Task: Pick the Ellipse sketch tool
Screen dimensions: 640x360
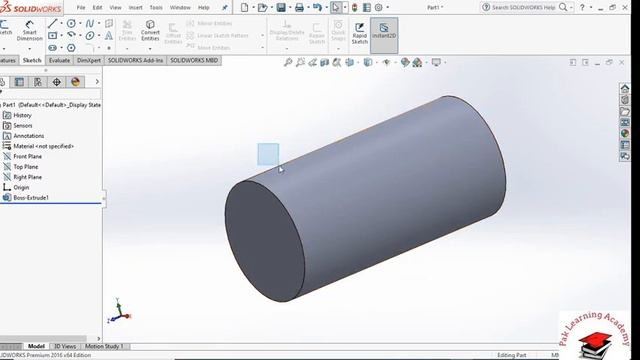Action: coord(90,36)
